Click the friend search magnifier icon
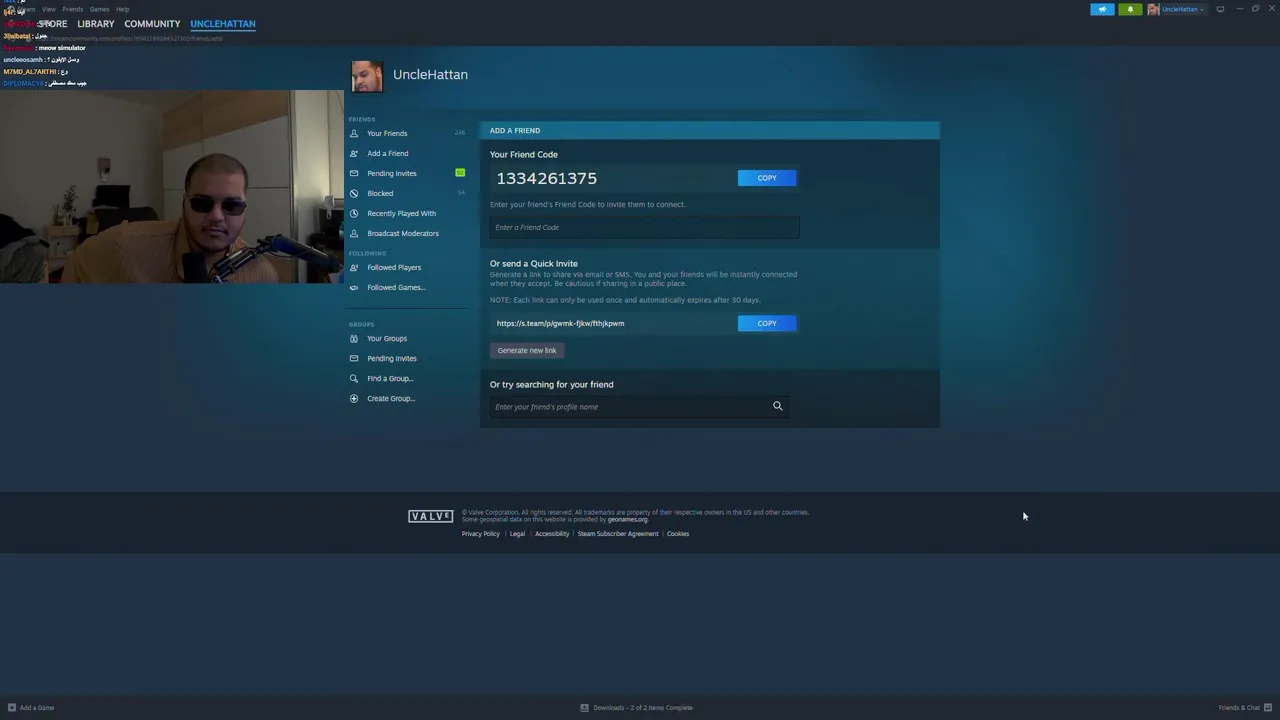This screenshot has width=1280, height=720. pyautogui.click(x=777, y=406)
